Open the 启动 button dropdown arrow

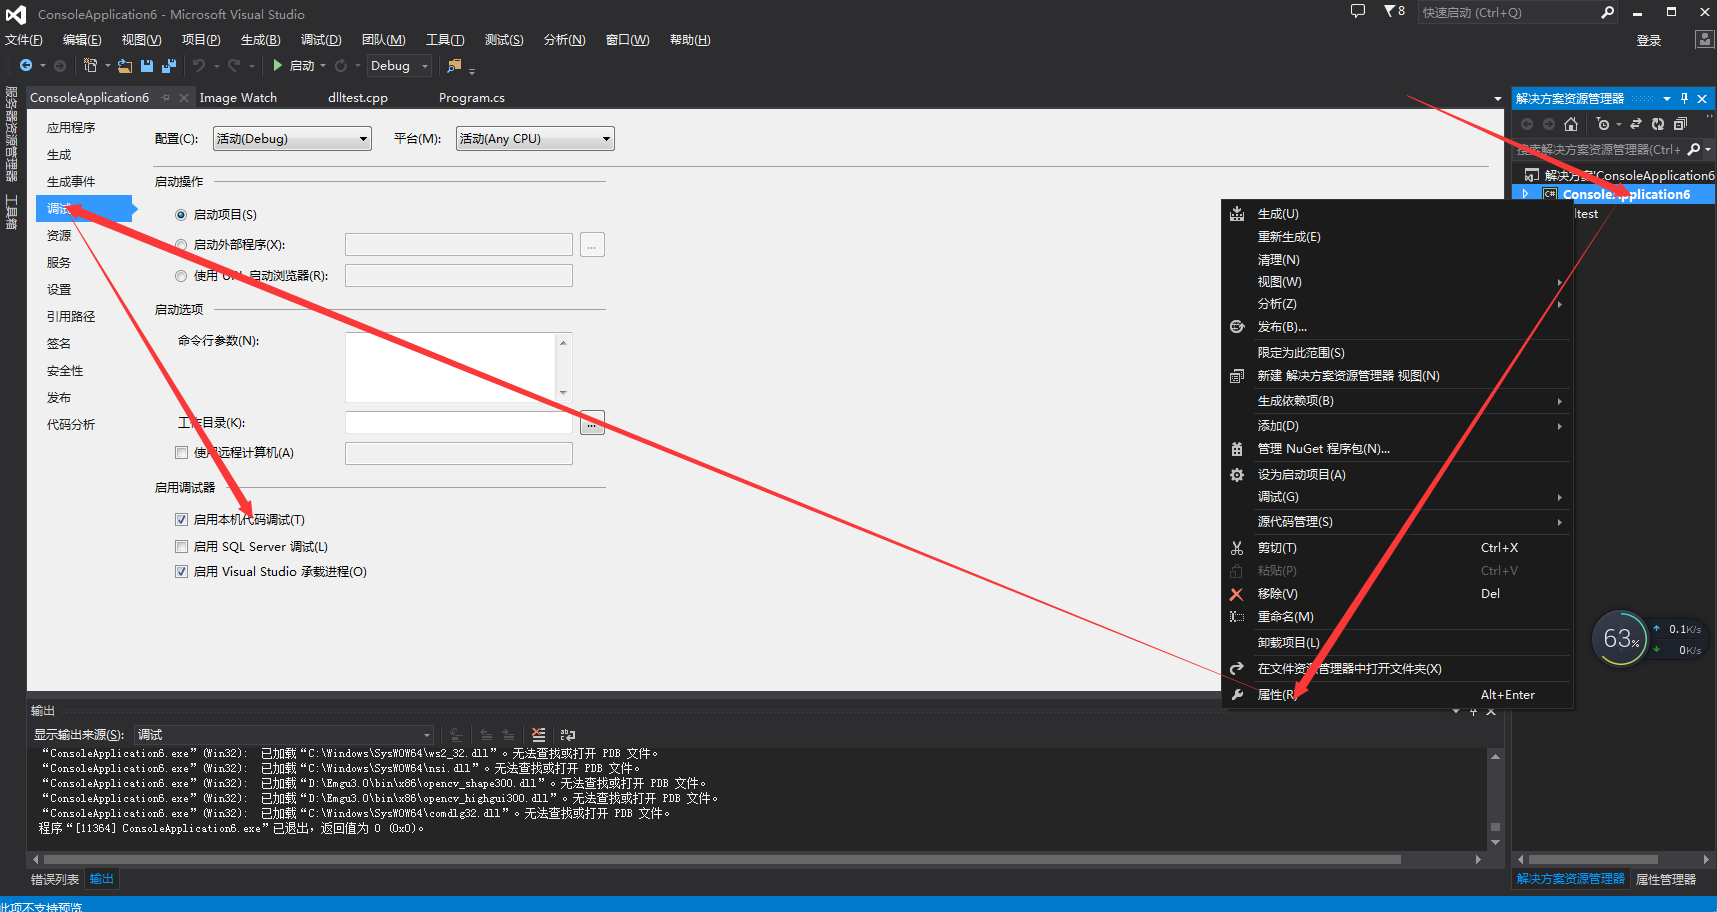point(323,66)
